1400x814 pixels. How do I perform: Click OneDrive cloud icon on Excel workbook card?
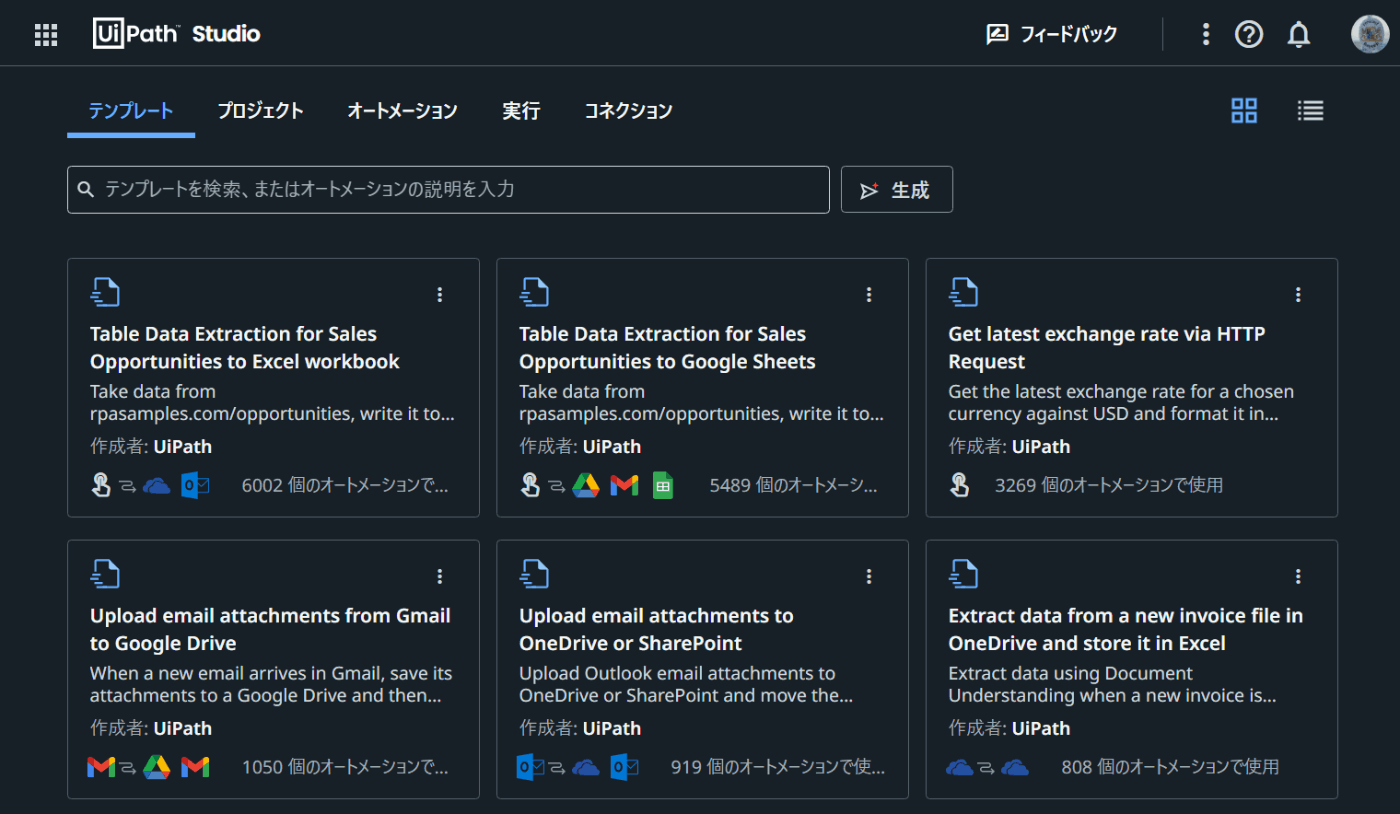click(157, 486)
